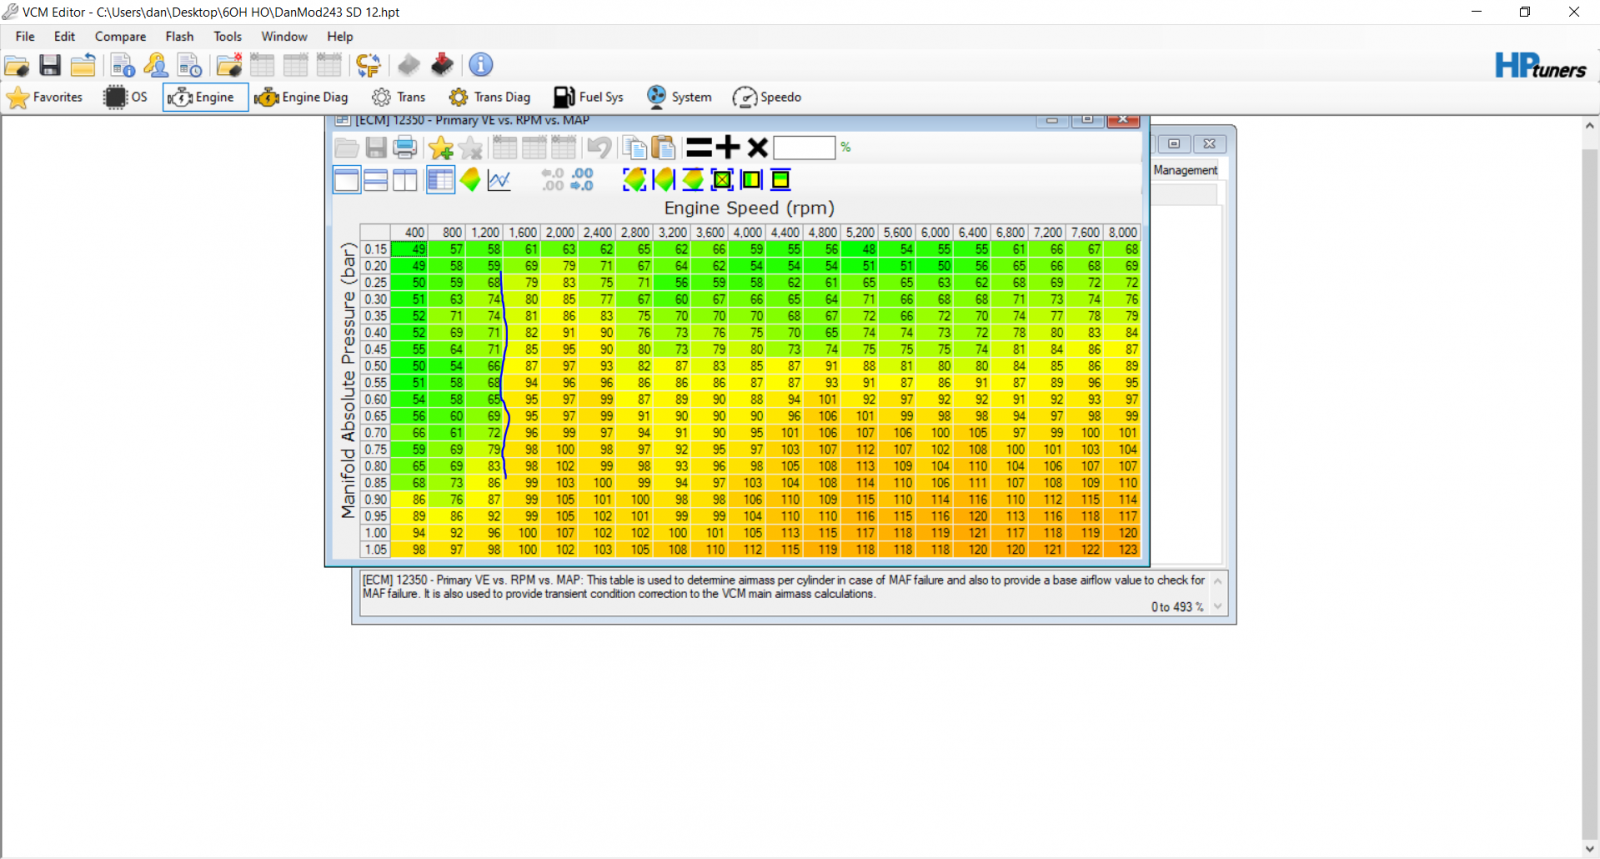Viewport: 1600px width, 859px height.
Task: Click the description panel scroll down arrow
Action: pyautogui.click(x=1218, y=606)
